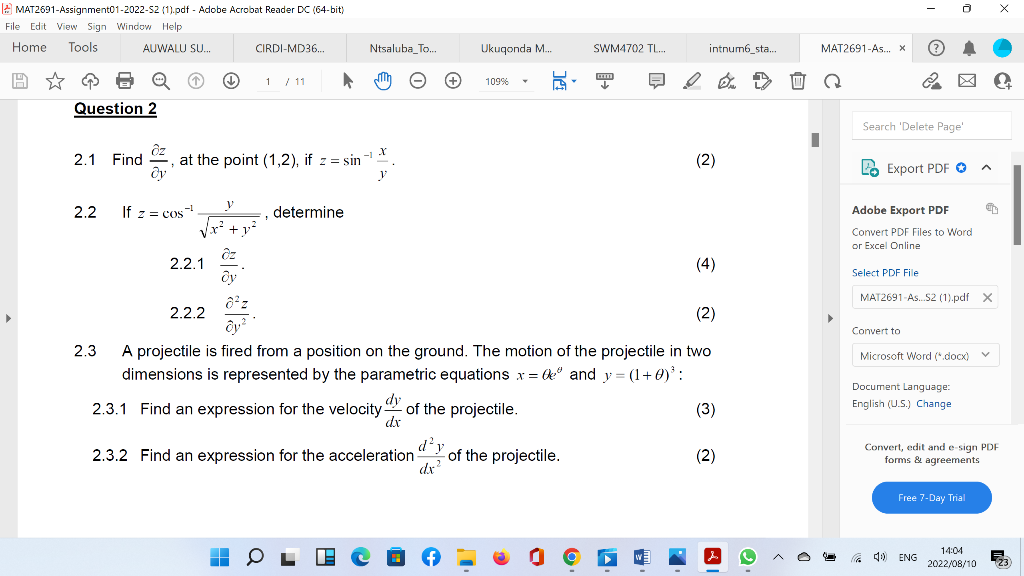Click the Print icon
This screenshot has width=1024, height=576.
click(x=127, y=82)
